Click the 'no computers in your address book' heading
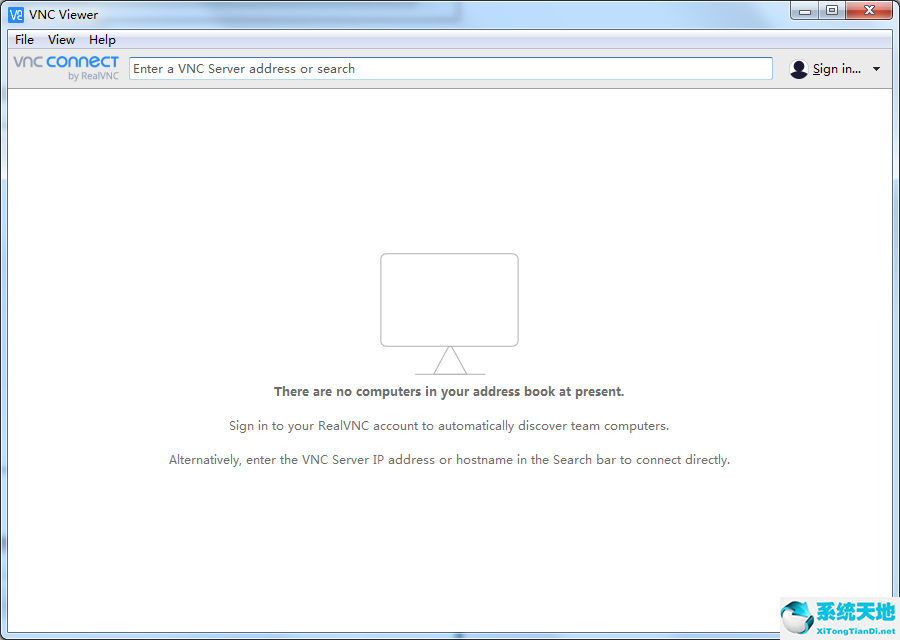This screenshot has width=900, height=640. 449,392
